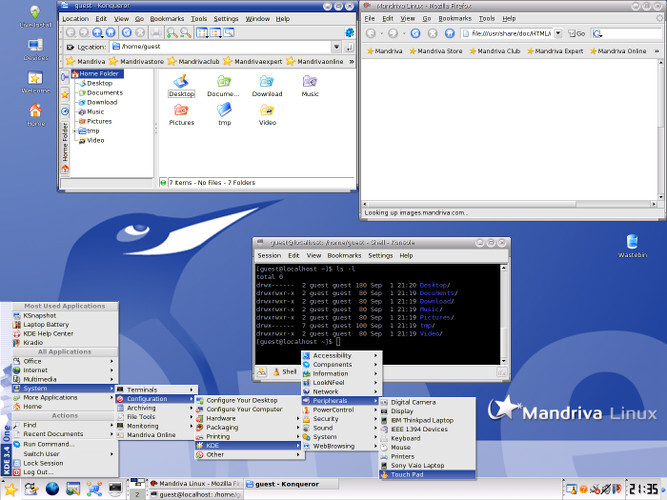Expand the Office submenu in K menu

[x=64, y=361]
